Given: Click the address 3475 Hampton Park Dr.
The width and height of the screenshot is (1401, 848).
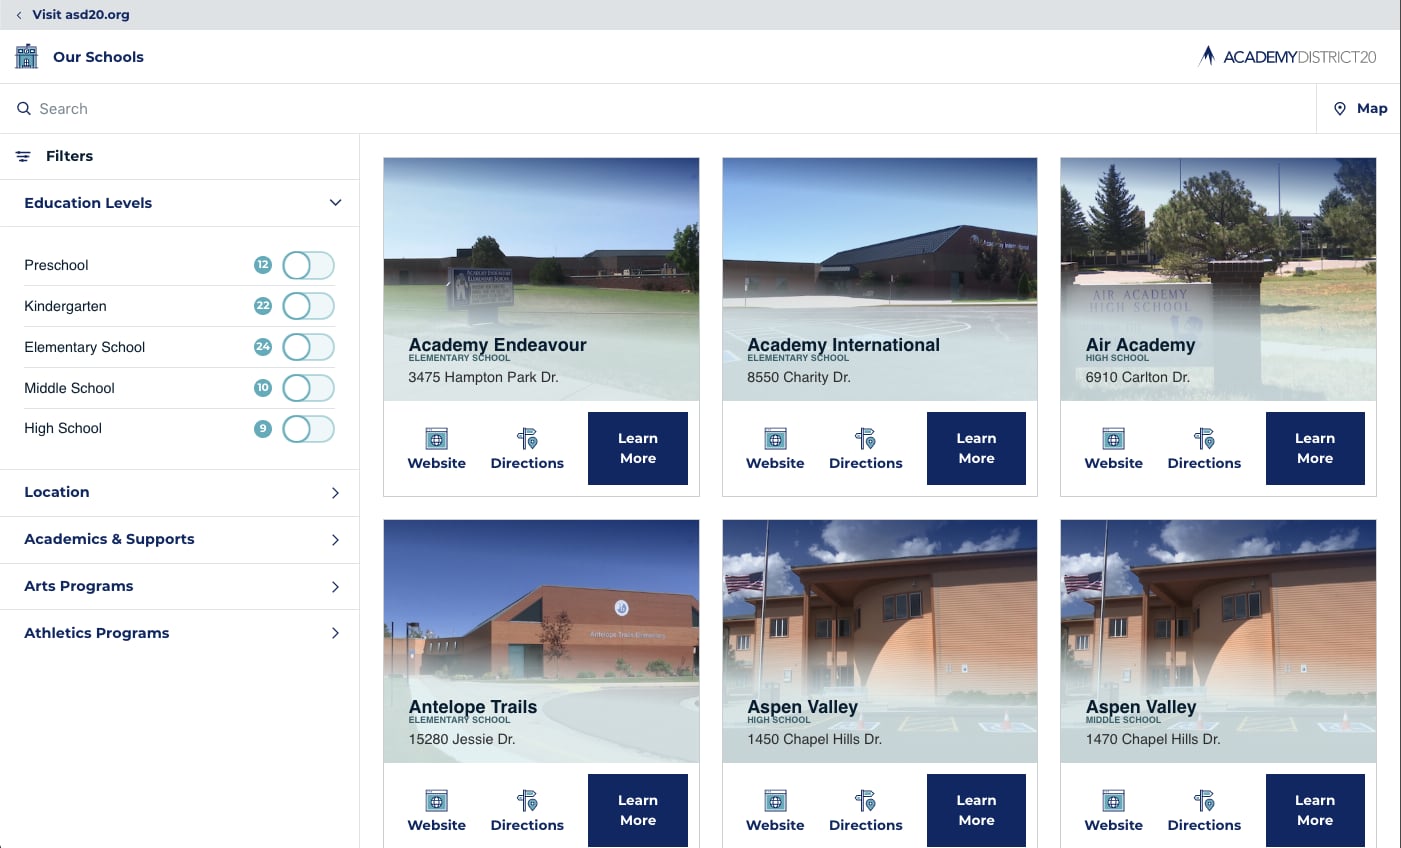Looking at the screenshot, I should coord(483,377).
